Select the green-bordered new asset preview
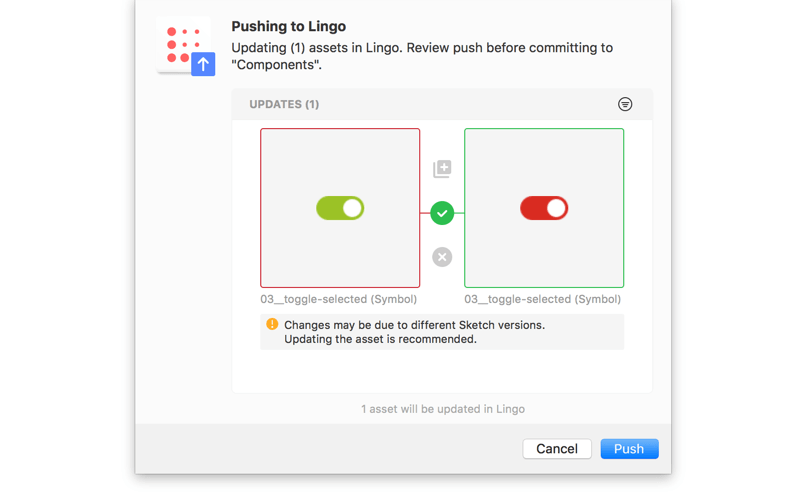Screen dimensions: 808x496 click(x=544, y=160)
